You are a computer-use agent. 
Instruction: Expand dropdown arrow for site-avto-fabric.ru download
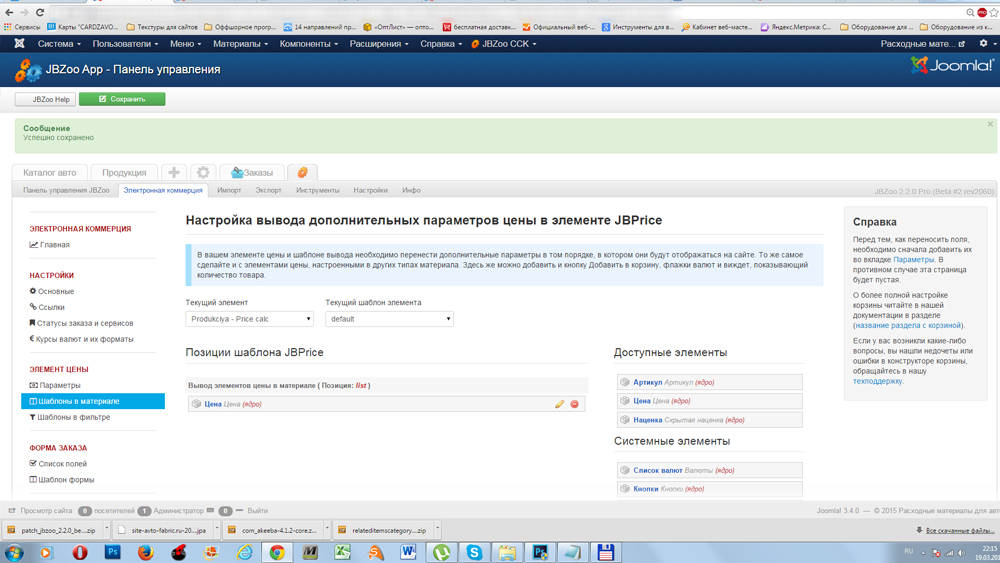coord(217,530)
